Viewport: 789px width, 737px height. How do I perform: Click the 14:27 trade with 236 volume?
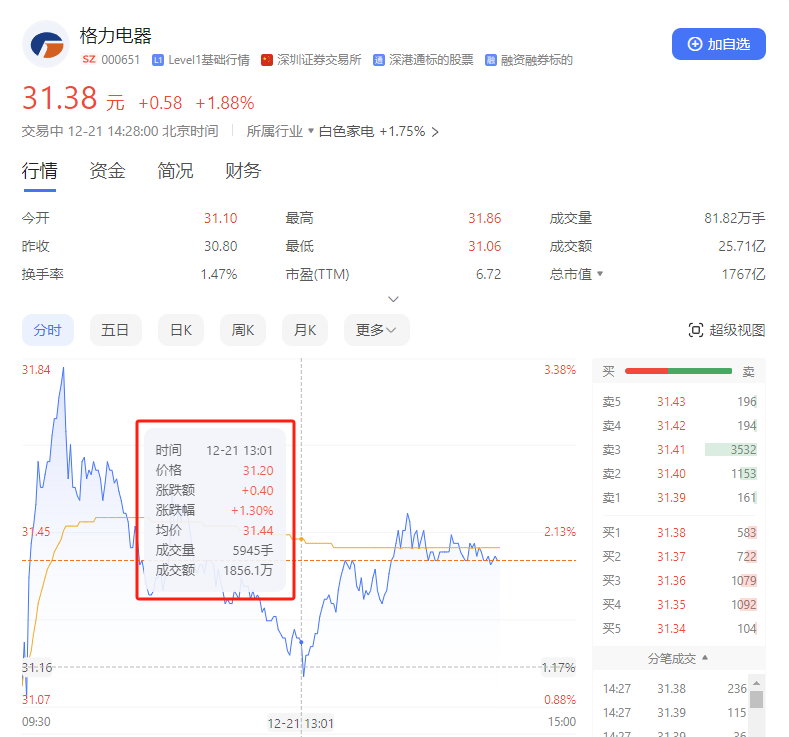coord(675,688)
